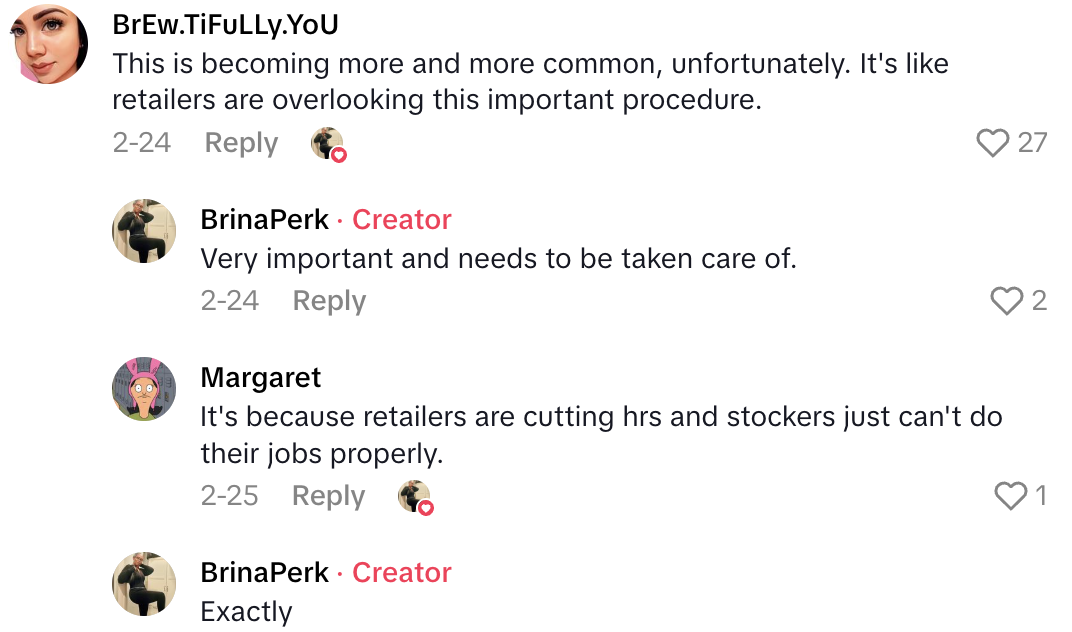Click the 27 likes count

click(x=1032, y=143)
